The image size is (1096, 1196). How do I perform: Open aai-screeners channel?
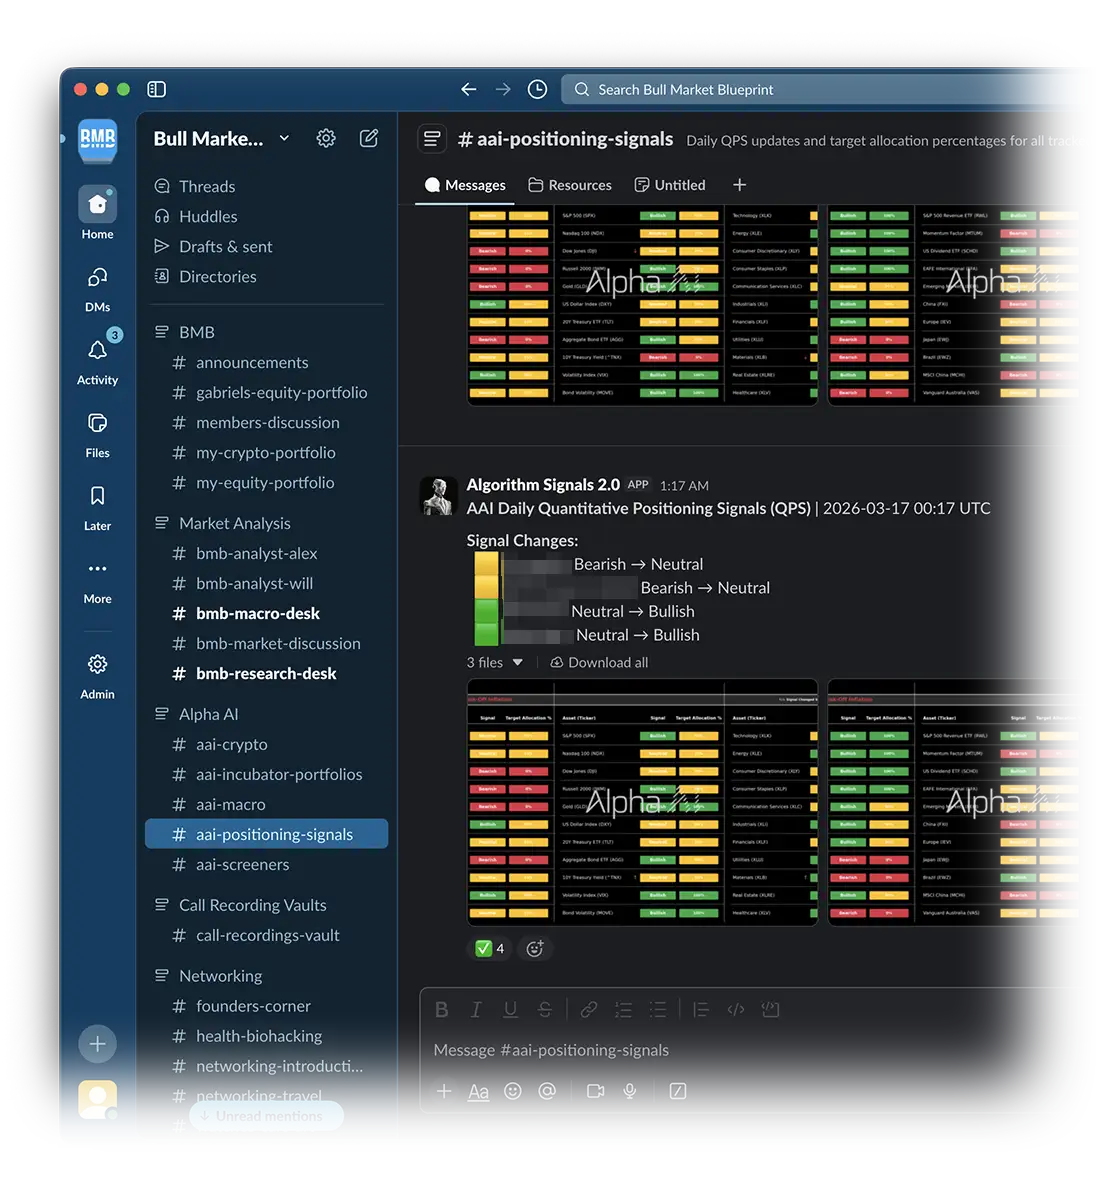242,865
